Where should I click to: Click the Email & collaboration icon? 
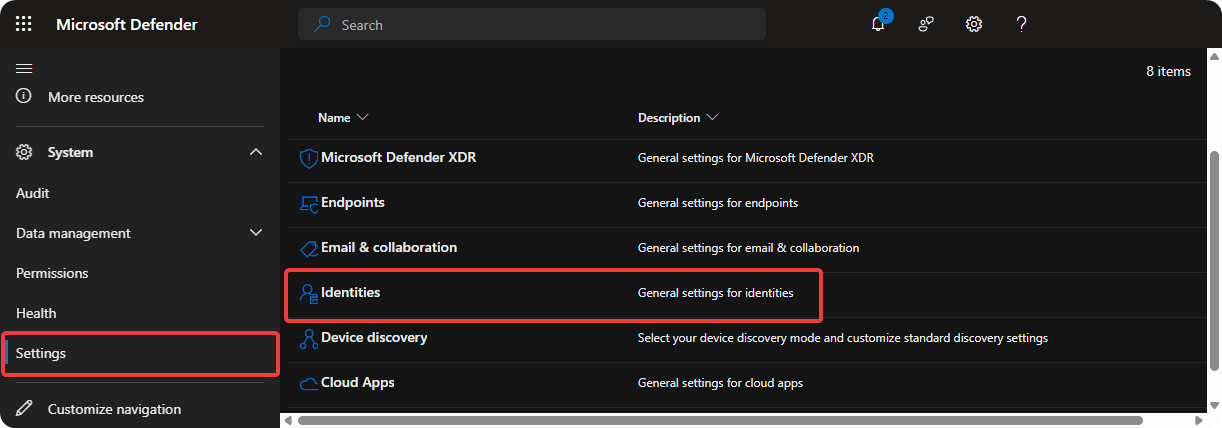[308, 248]
